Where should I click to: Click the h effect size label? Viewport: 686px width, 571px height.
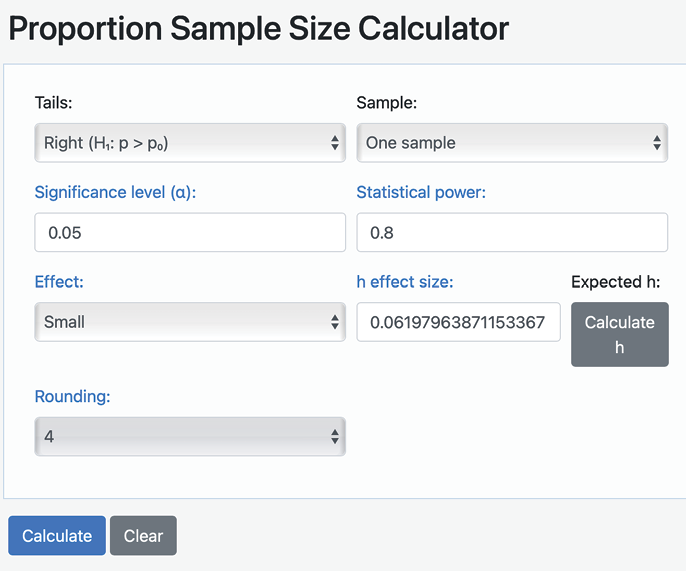(x=405, y=282)
